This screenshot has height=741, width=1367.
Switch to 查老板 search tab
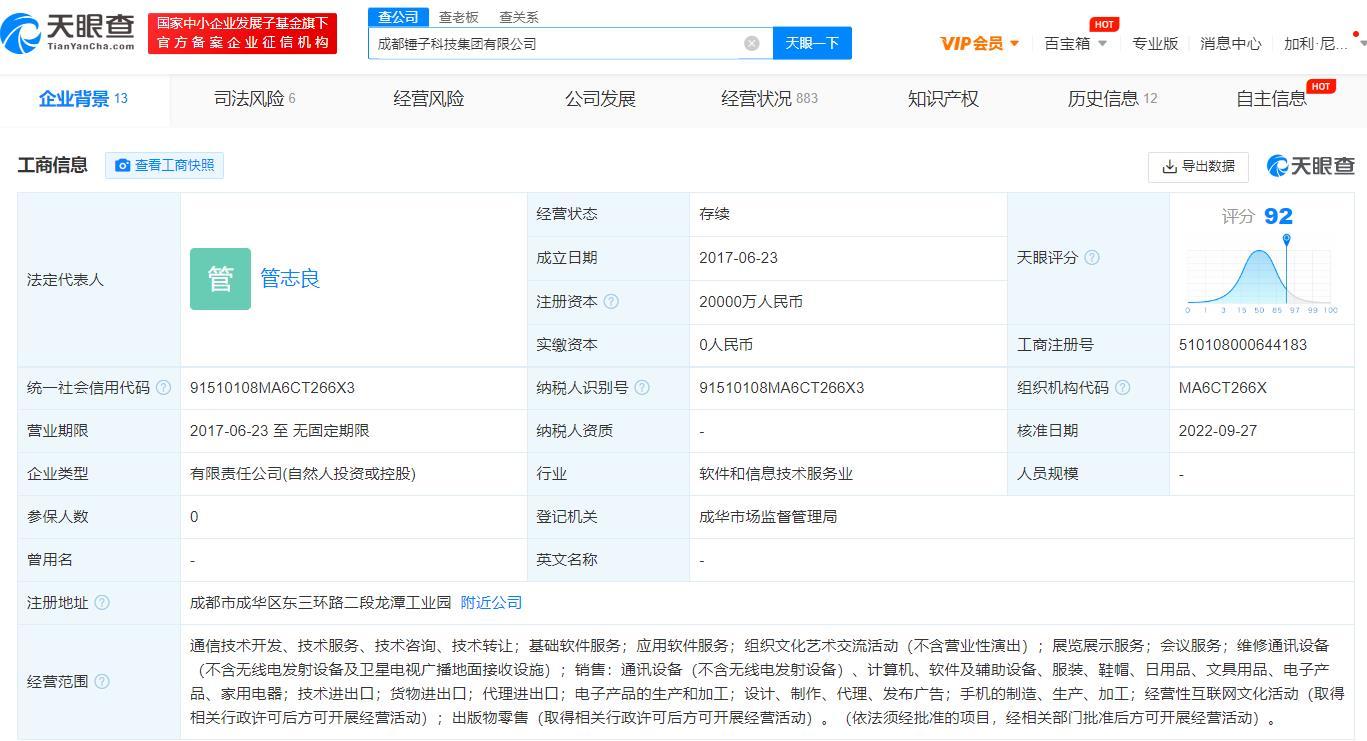point(459,17)
